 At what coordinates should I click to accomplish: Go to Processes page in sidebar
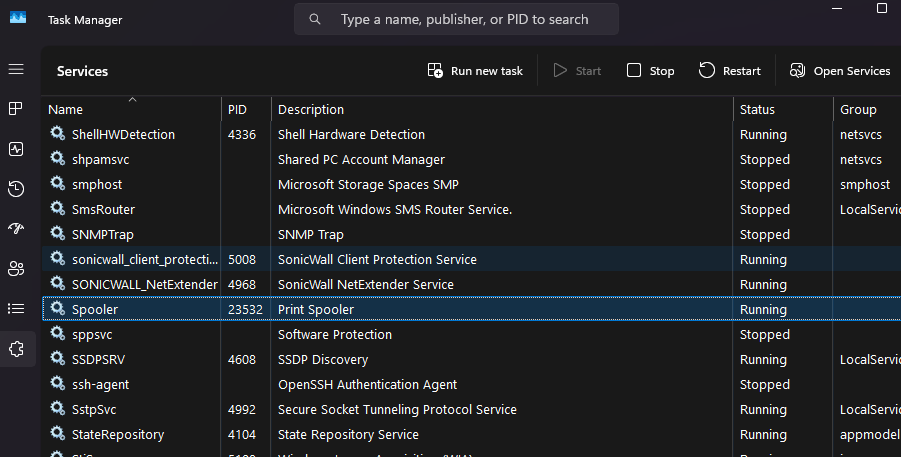16,109
